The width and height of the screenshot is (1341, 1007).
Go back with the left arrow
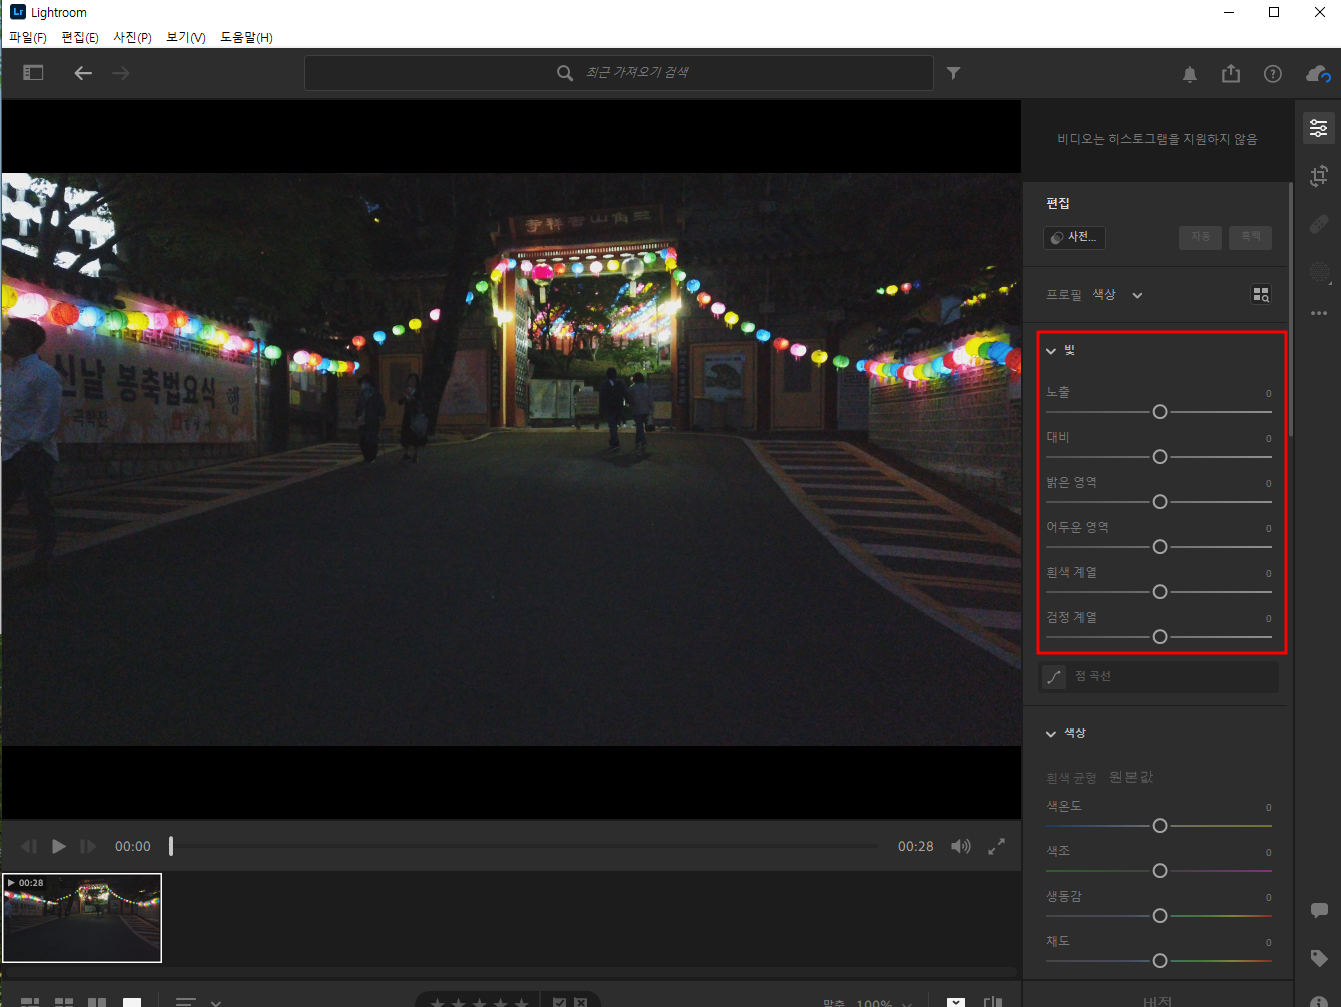point(83,73)
